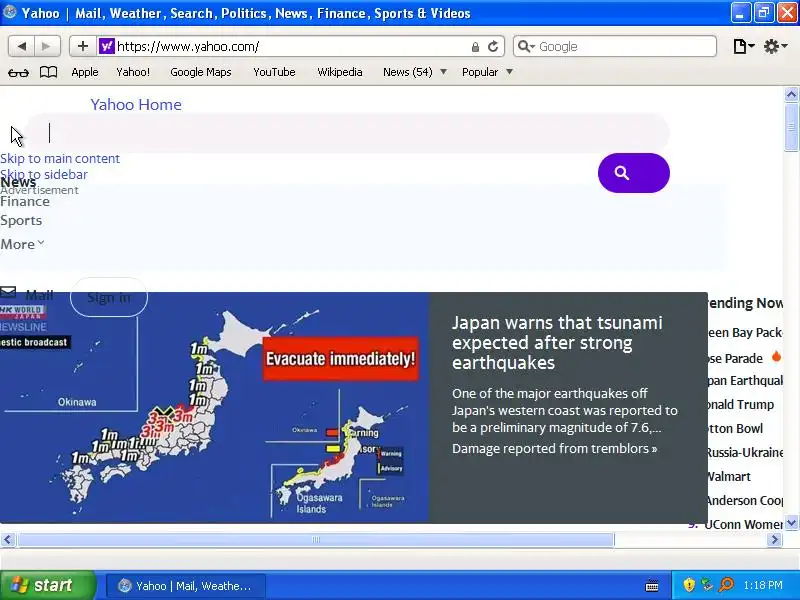This screenshot has width=800, height=600.
Task: Open Anderson Cooper trending item
Action: pyautogui.click(x=744, y=501)
